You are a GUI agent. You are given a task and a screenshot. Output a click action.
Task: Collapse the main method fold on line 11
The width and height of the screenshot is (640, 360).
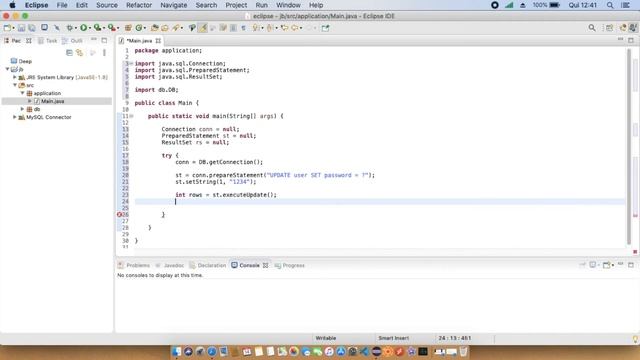(x=131, y=116)
